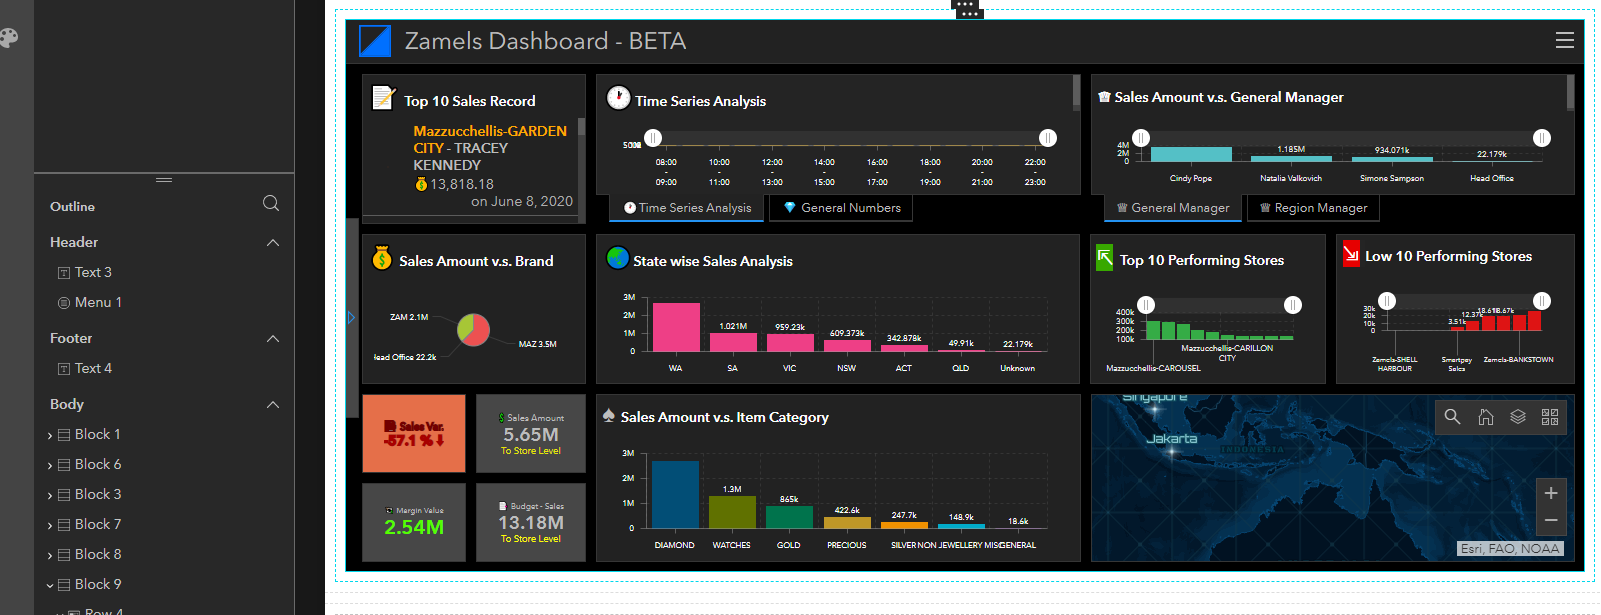Click the right handle of Time Series range slider
Viewport: 1601px width, 615px height.
1047,138
